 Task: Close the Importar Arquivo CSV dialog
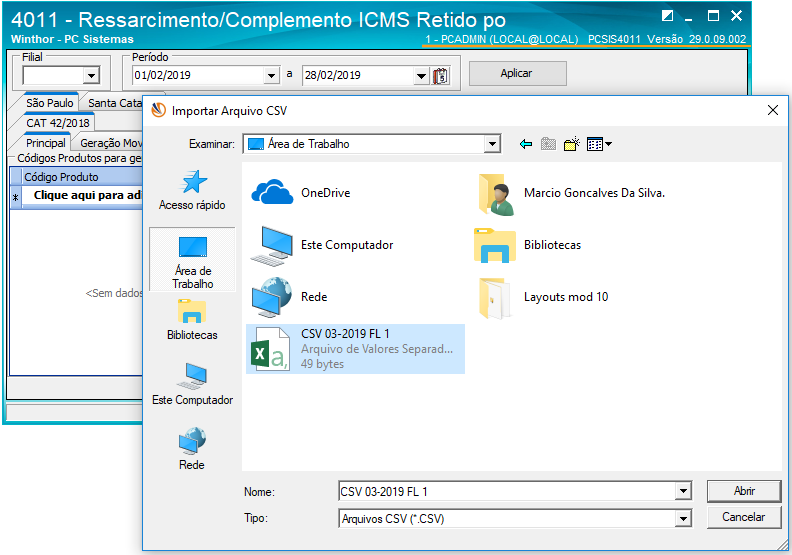pos(772,110)
